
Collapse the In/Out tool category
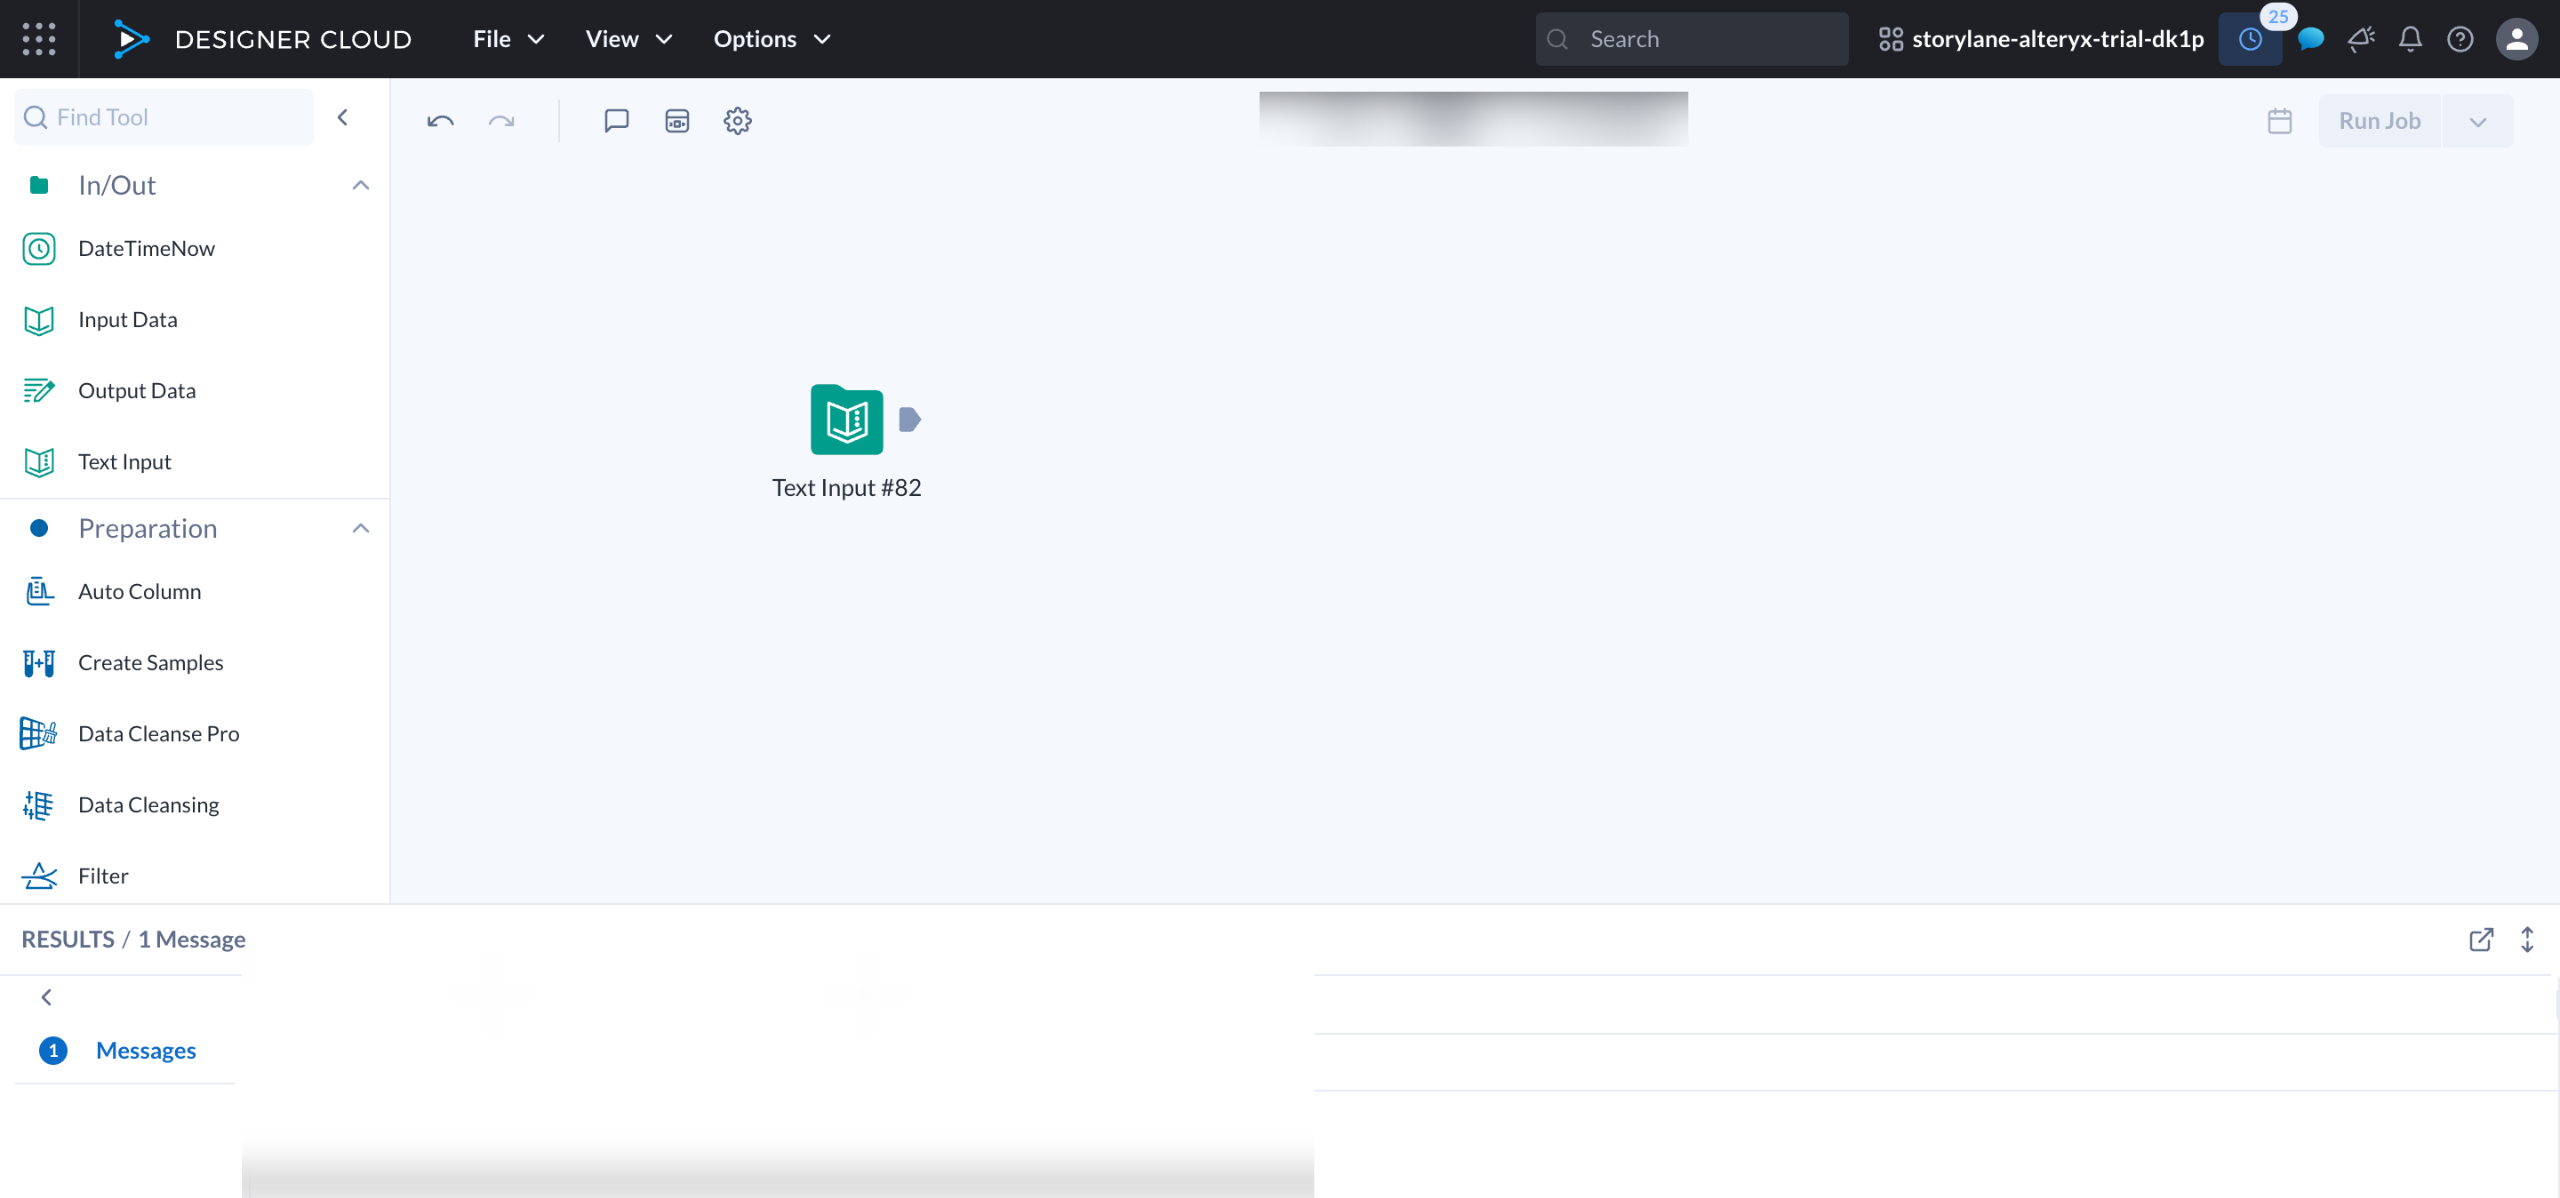click(361, 185)
